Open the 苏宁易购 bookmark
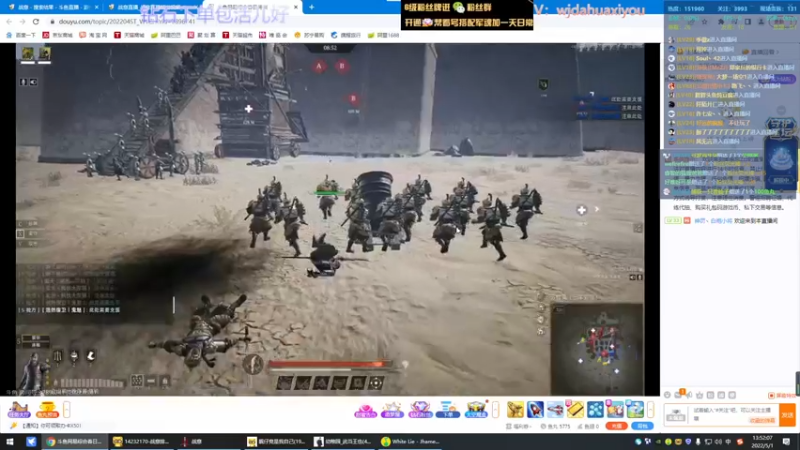 coord(309,35)
